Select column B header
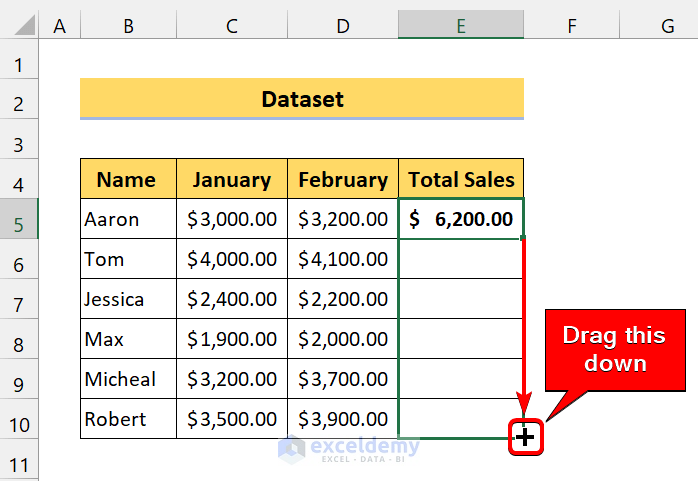 [x=128, y=26]
